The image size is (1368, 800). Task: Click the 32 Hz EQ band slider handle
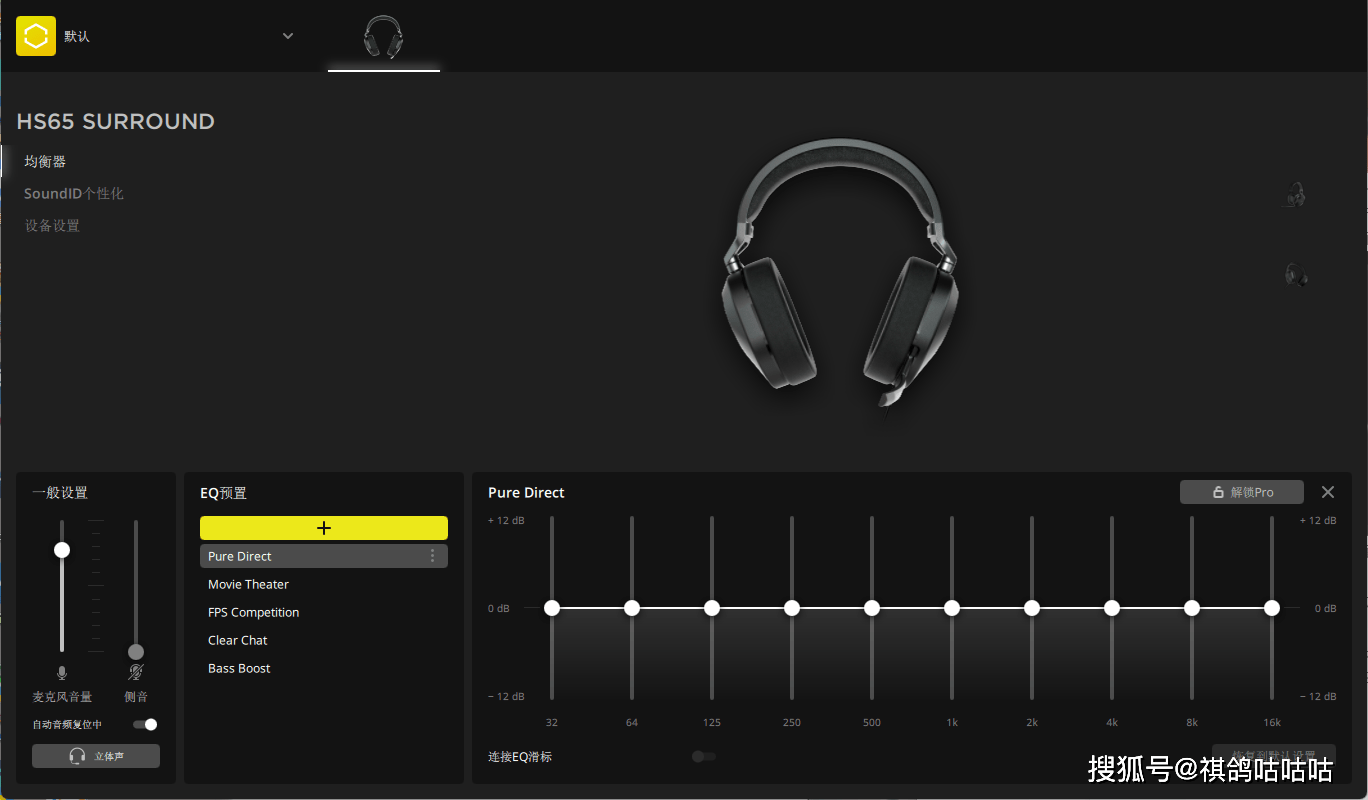[552, 608]
